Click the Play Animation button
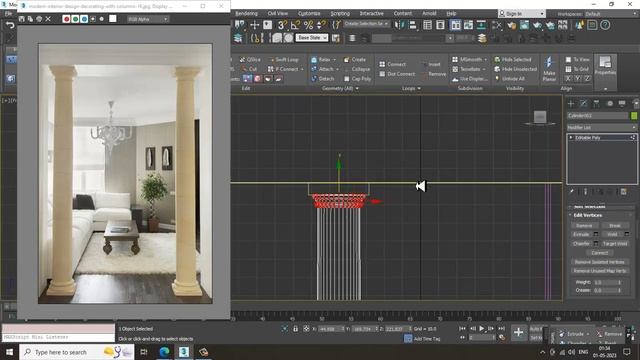Viewport: 640px width, 360px height. point(482,328)
